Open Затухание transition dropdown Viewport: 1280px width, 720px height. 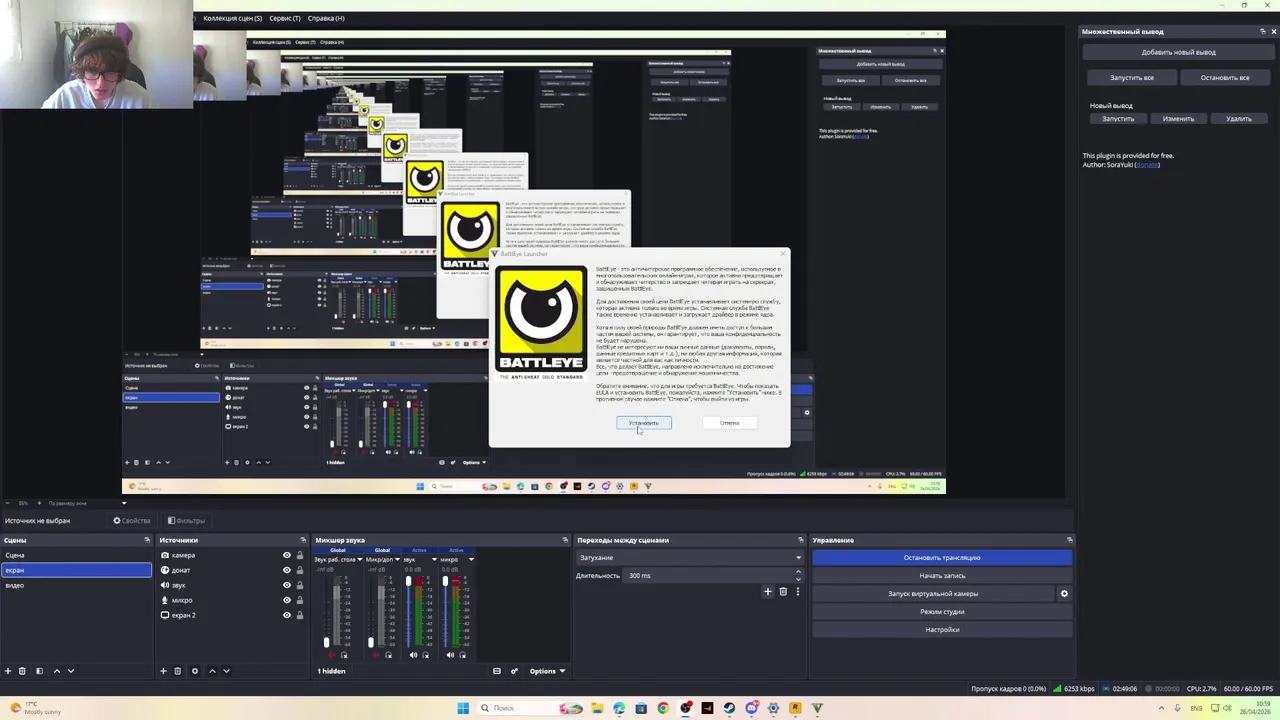(689, 557)
